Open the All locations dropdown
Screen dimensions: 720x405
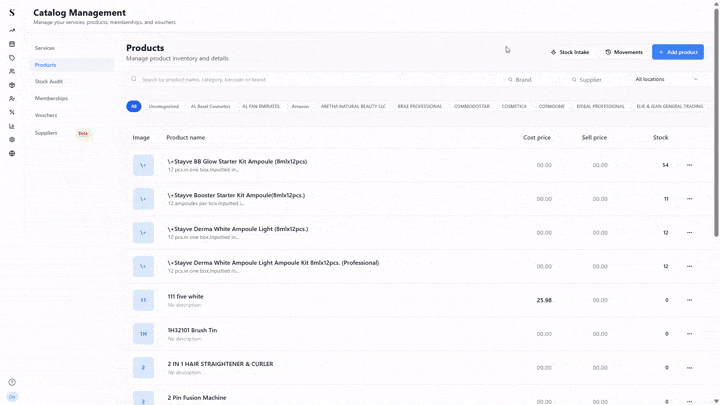pos(667,79)
